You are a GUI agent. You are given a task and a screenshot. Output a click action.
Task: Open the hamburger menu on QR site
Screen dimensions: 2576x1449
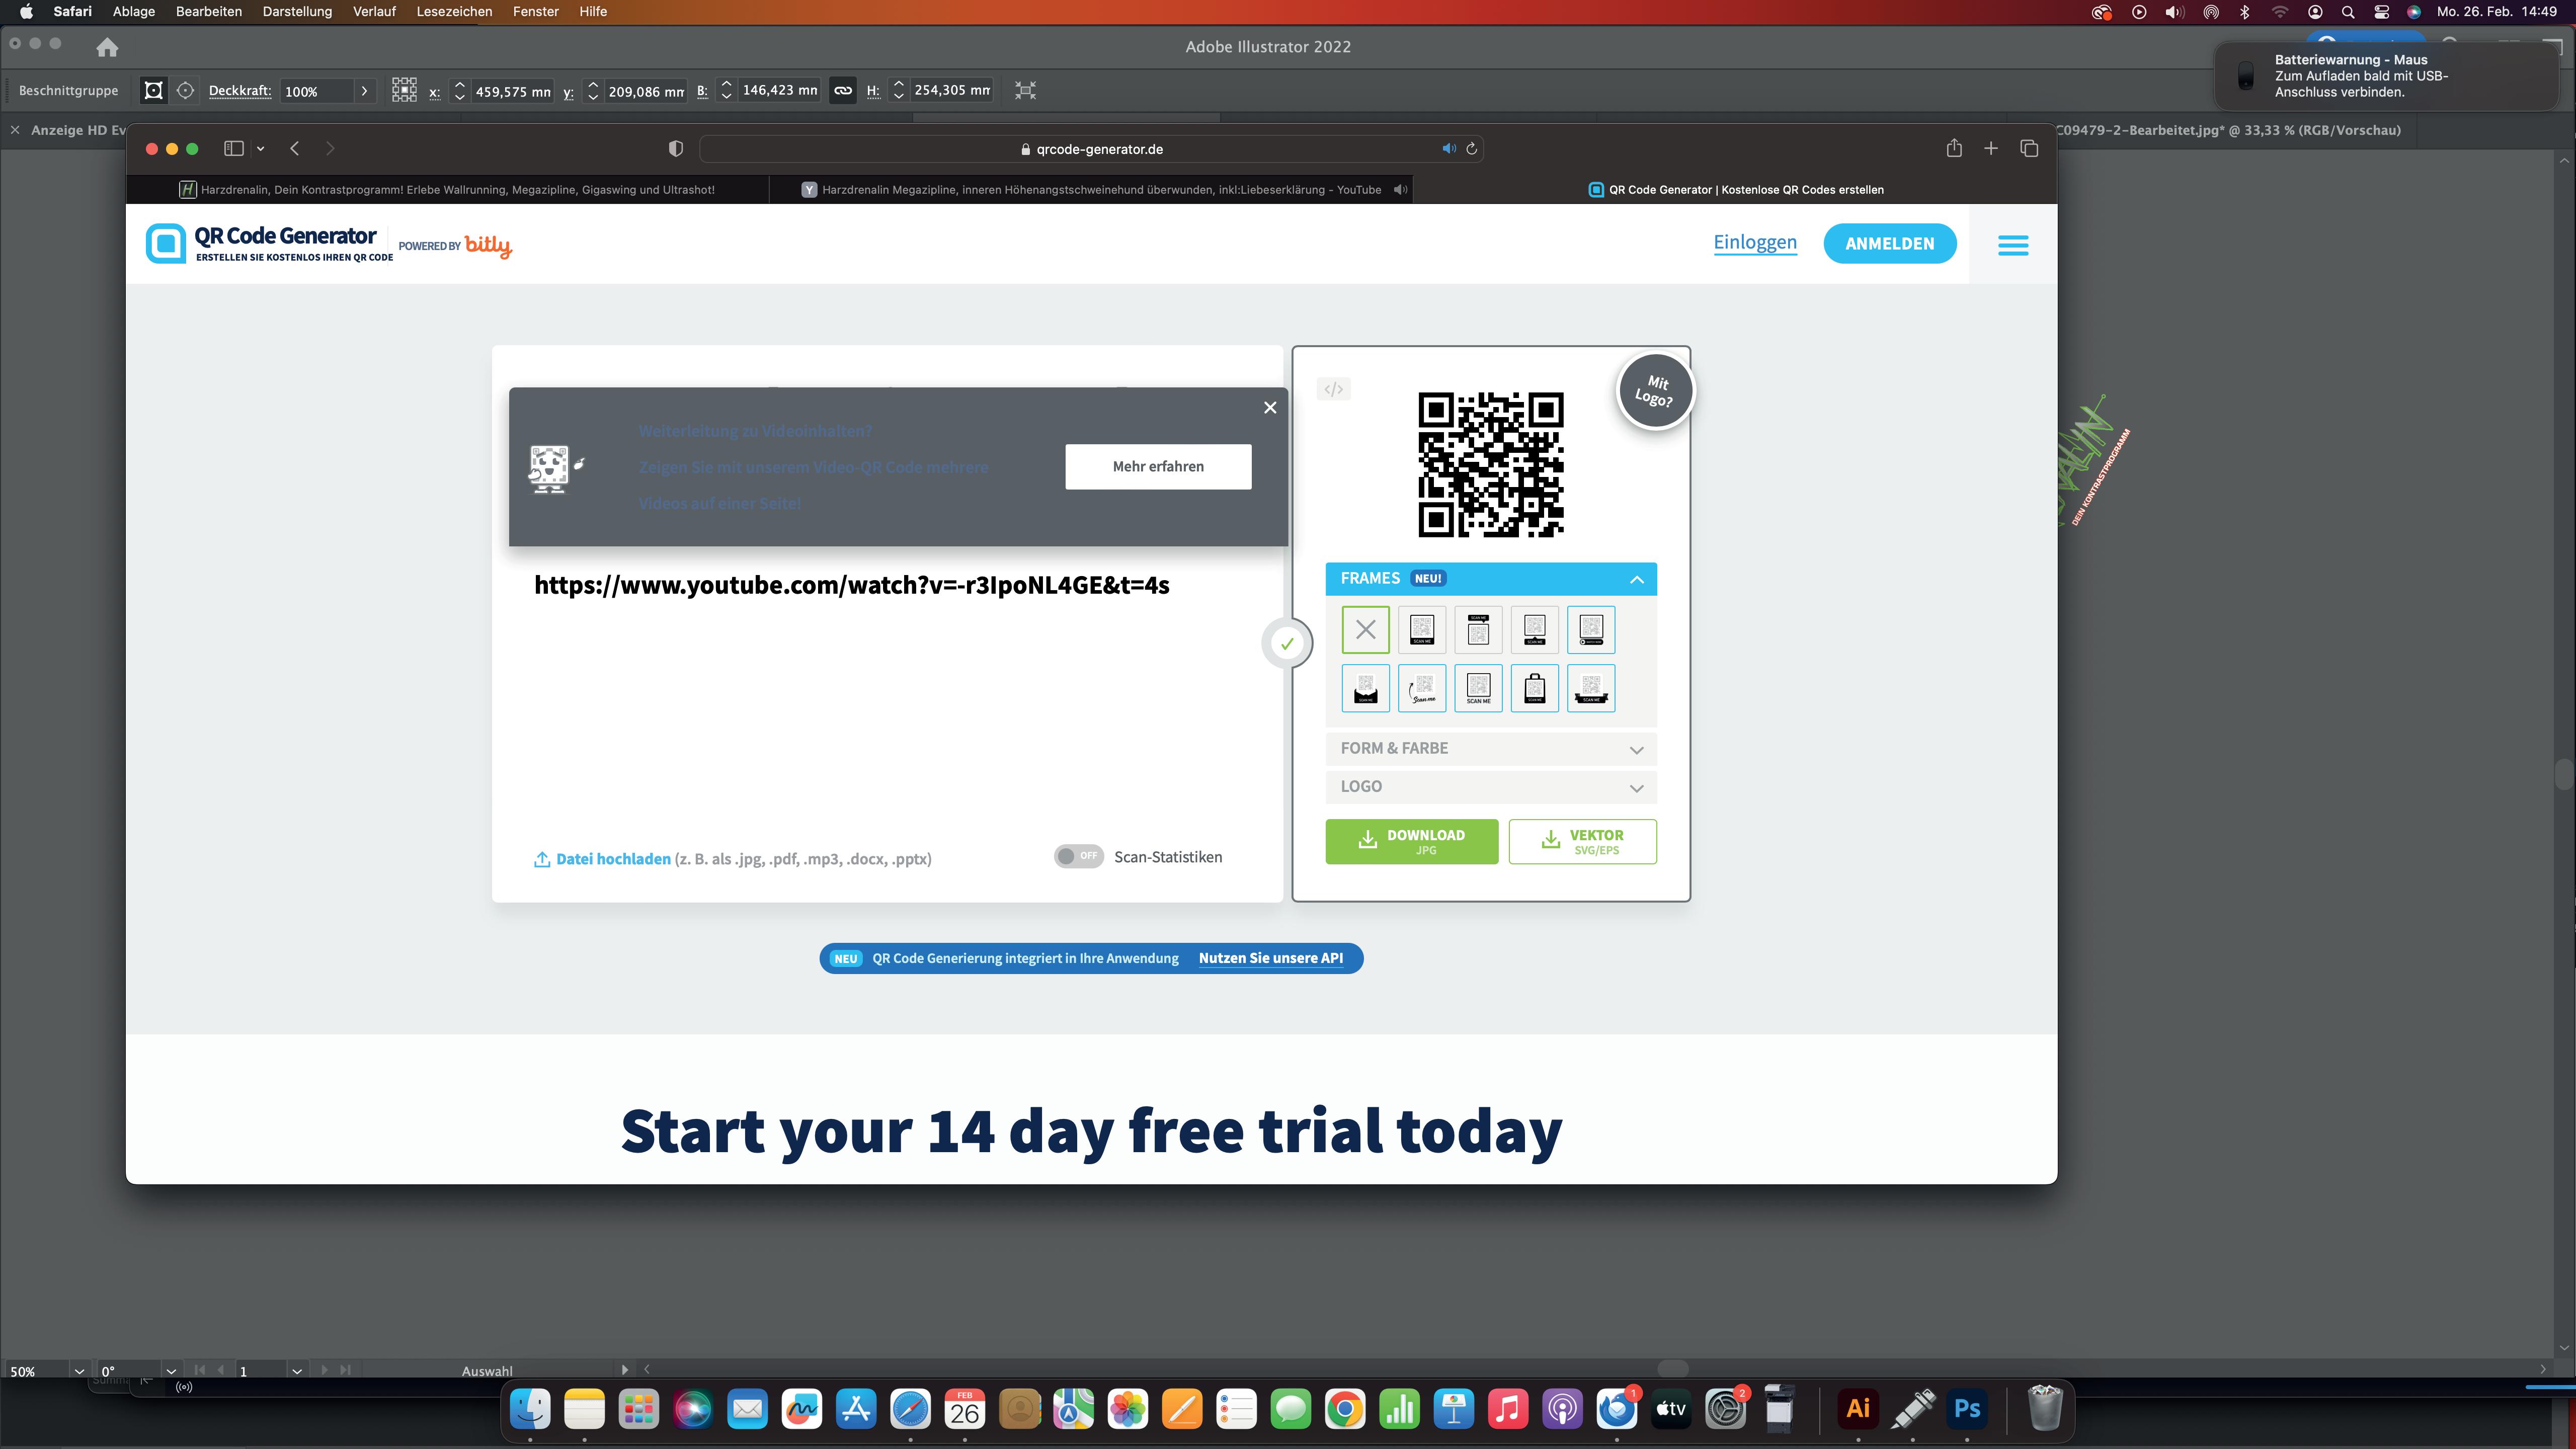point(2013,245)
